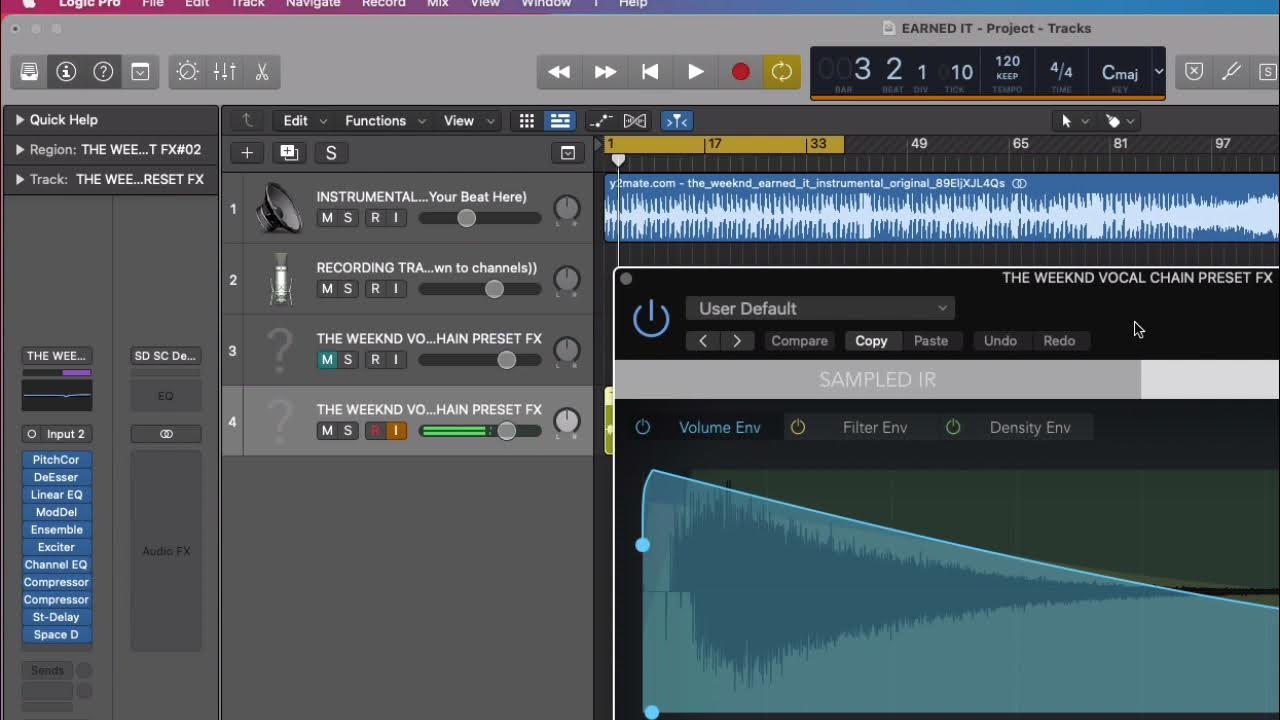Image resolution: width=1280 pixels, height=720 pixels.
Task: Open the Navigate menu
Action: coord(313,4)
